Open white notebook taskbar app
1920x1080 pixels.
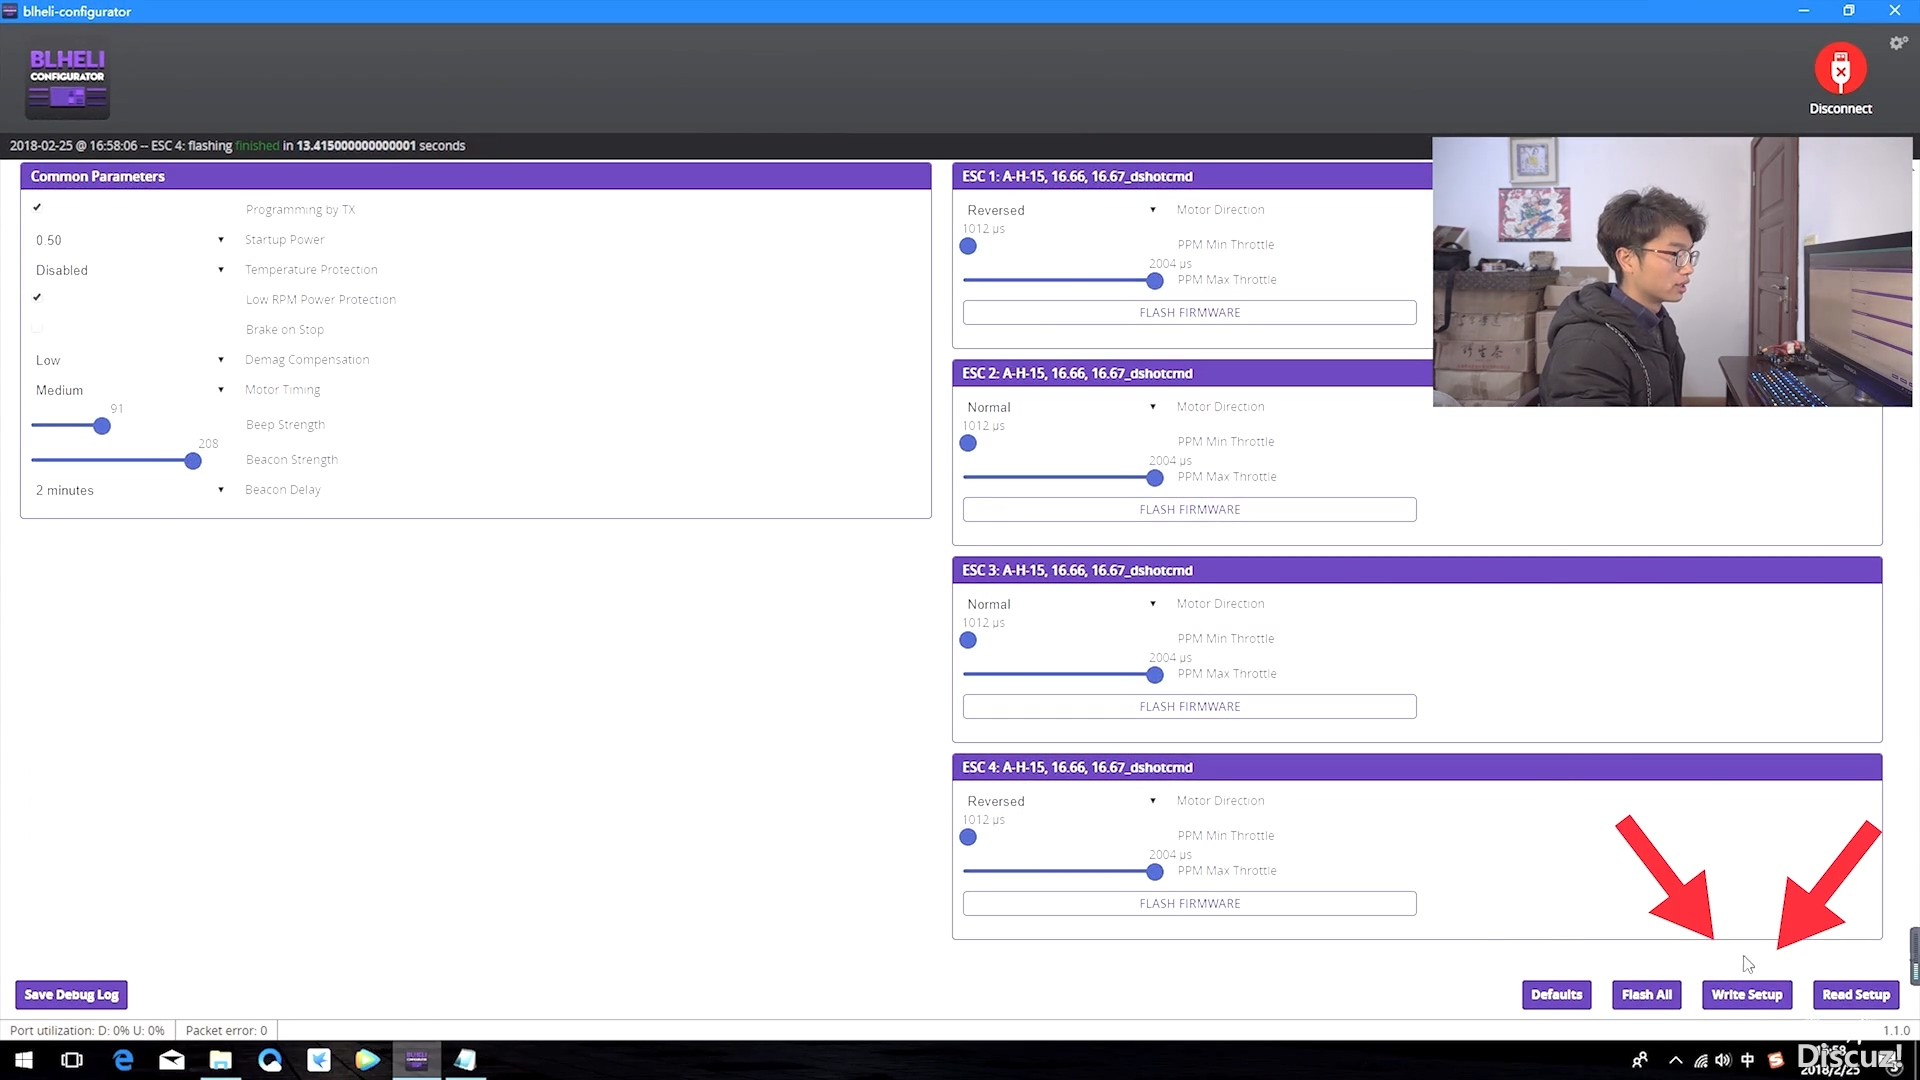(466, 1060)
